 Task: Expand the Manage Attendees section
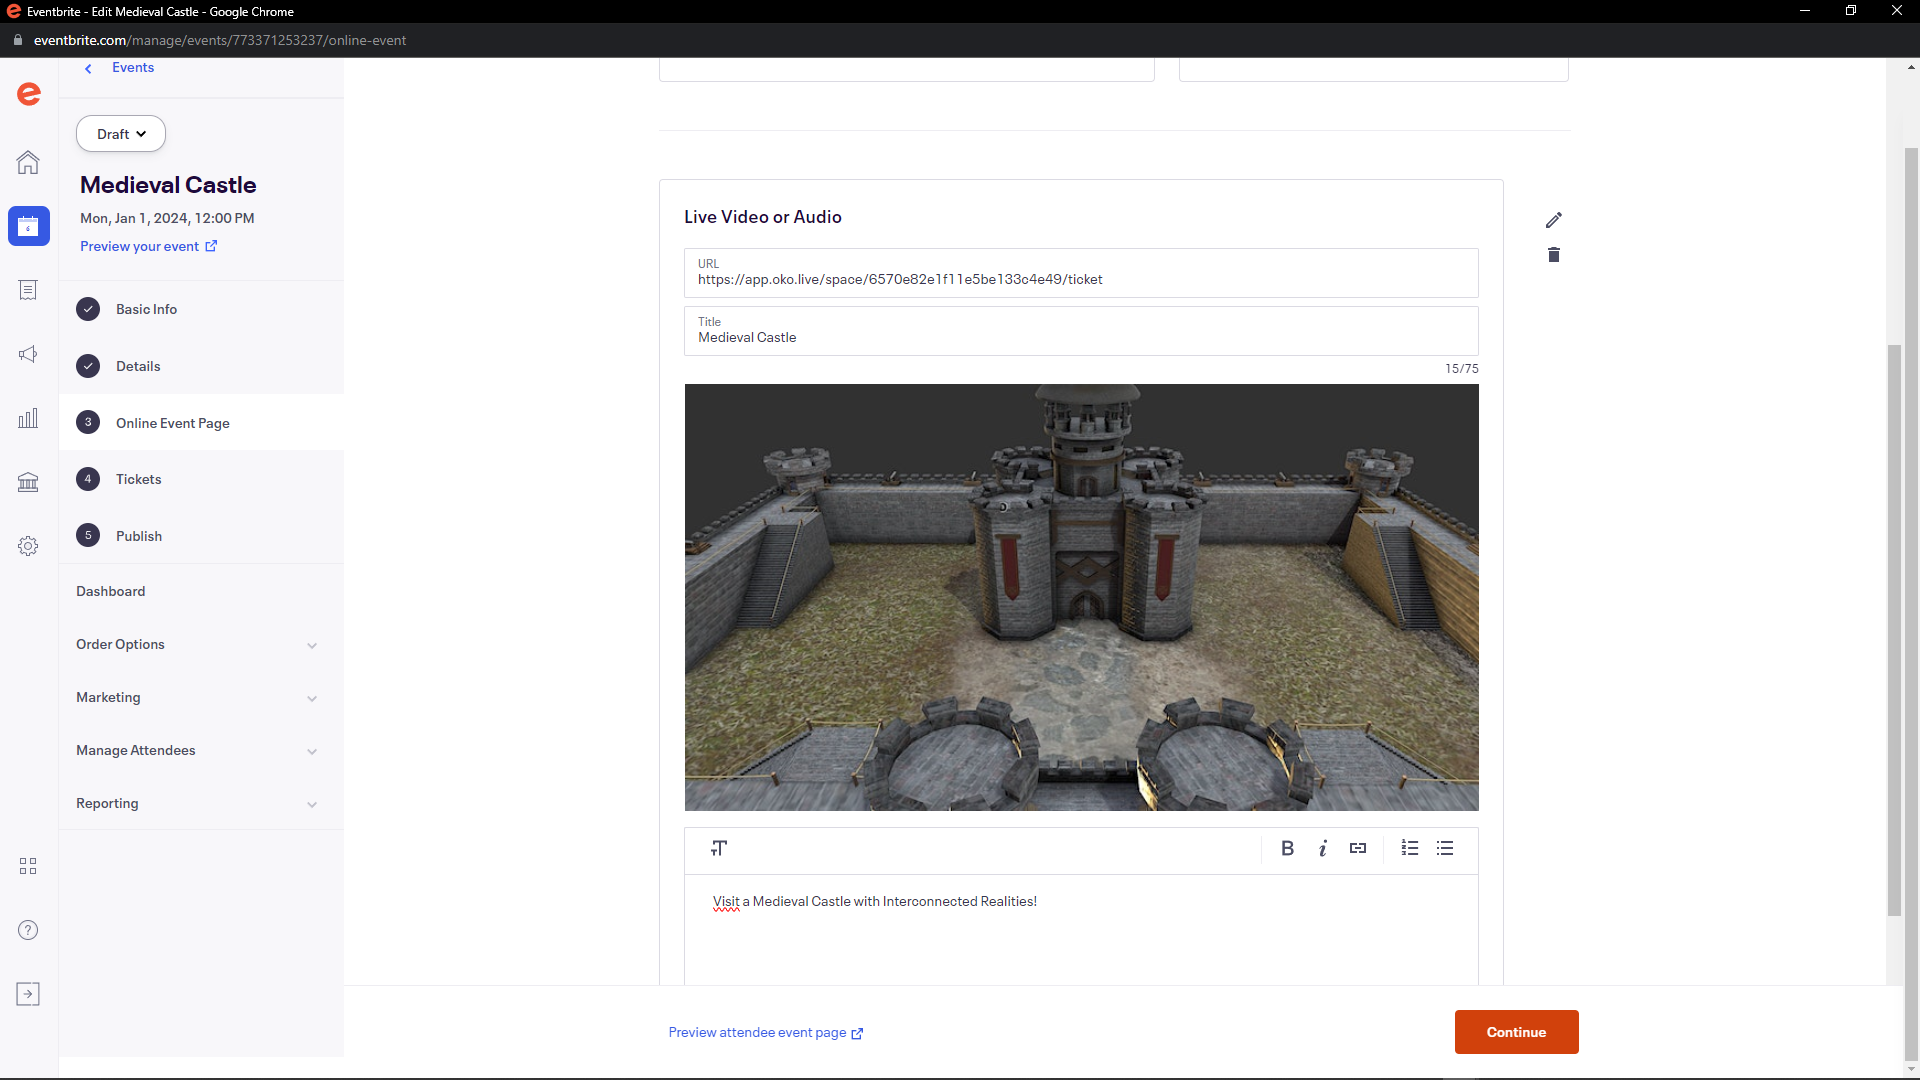point(197,751)
